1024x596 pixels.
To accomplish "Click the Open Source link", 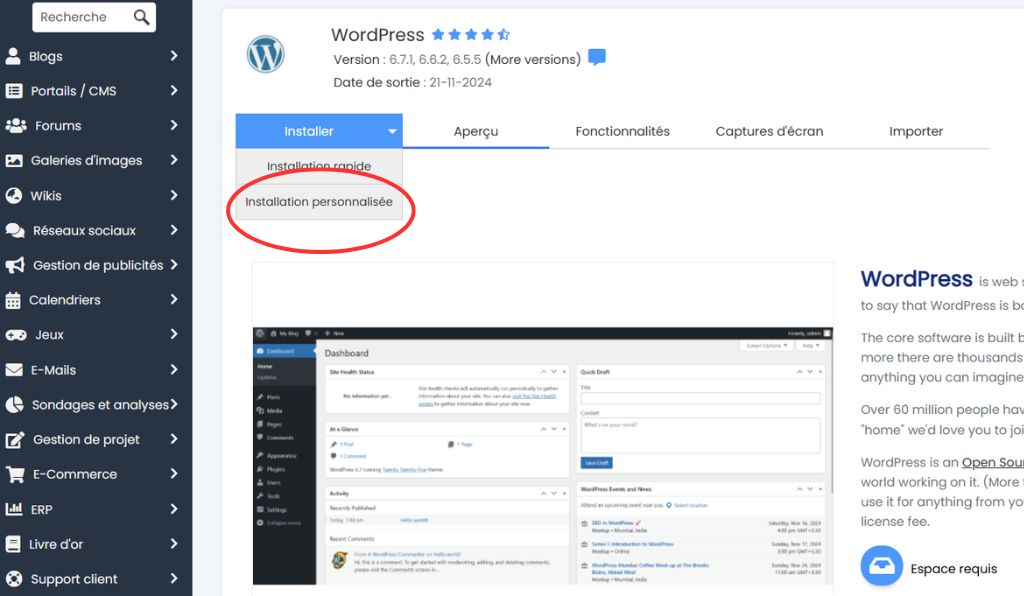I will coord(993,462).
